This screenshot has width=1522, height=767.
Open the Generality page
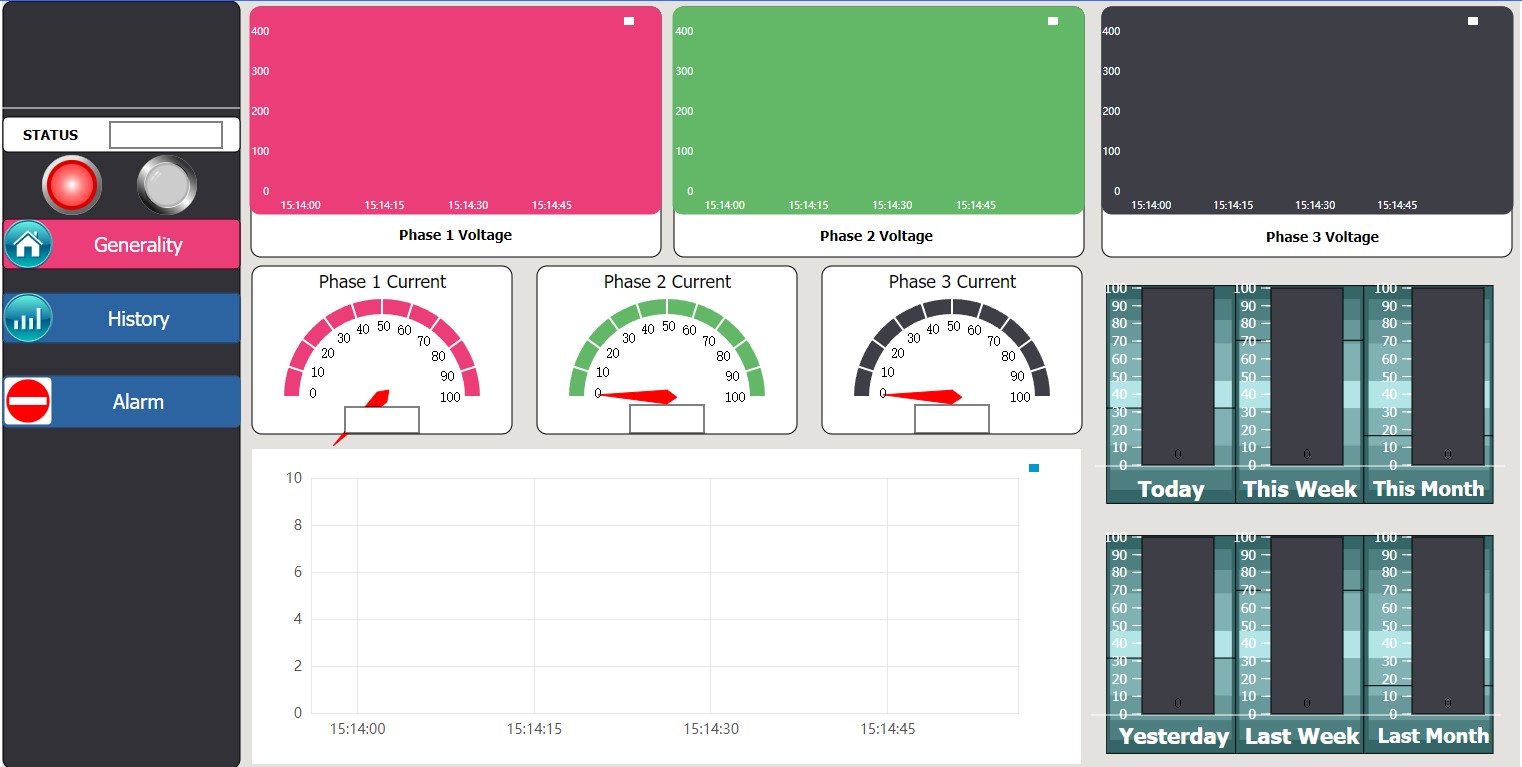tap(122, 244)
